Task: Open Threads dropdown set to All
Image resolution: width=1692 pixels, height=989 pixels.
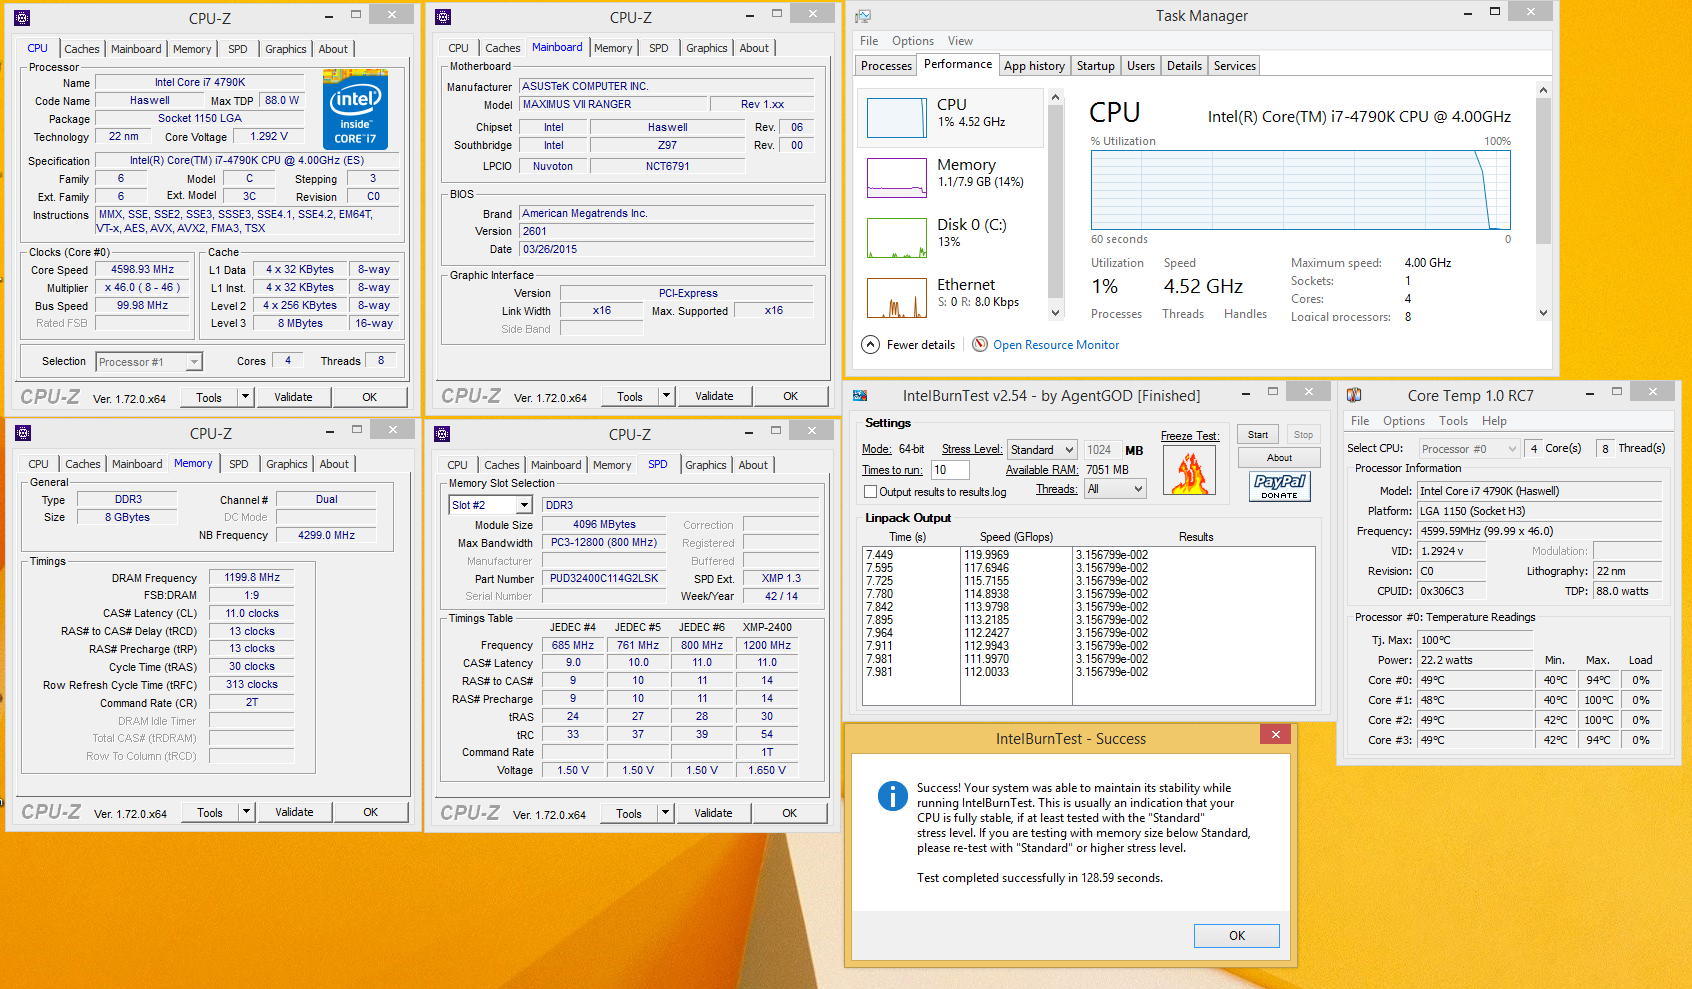Action: [1115, 489]
